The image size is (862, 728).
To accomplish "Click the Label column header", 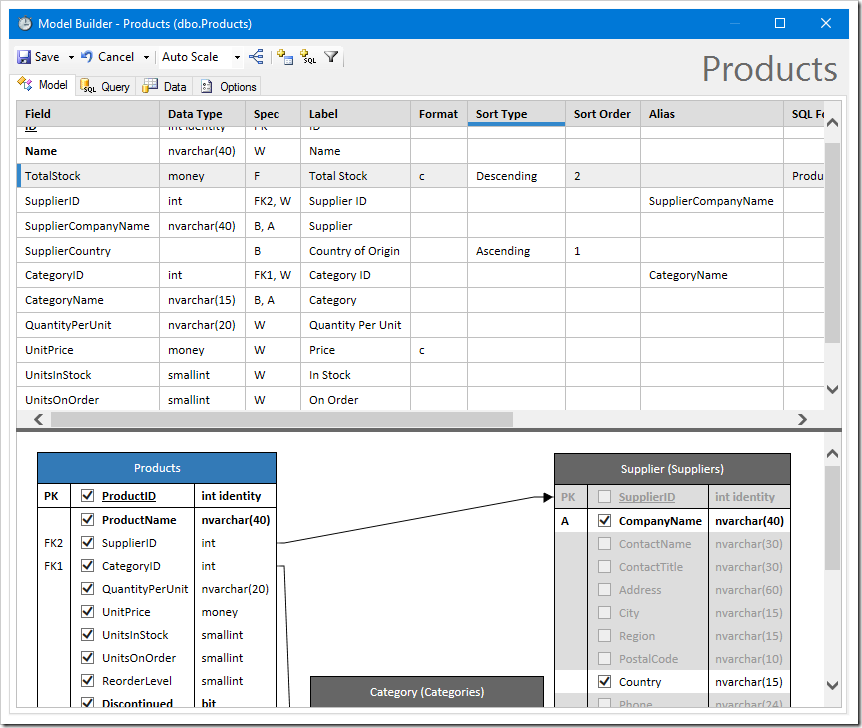I will [355, 114].
